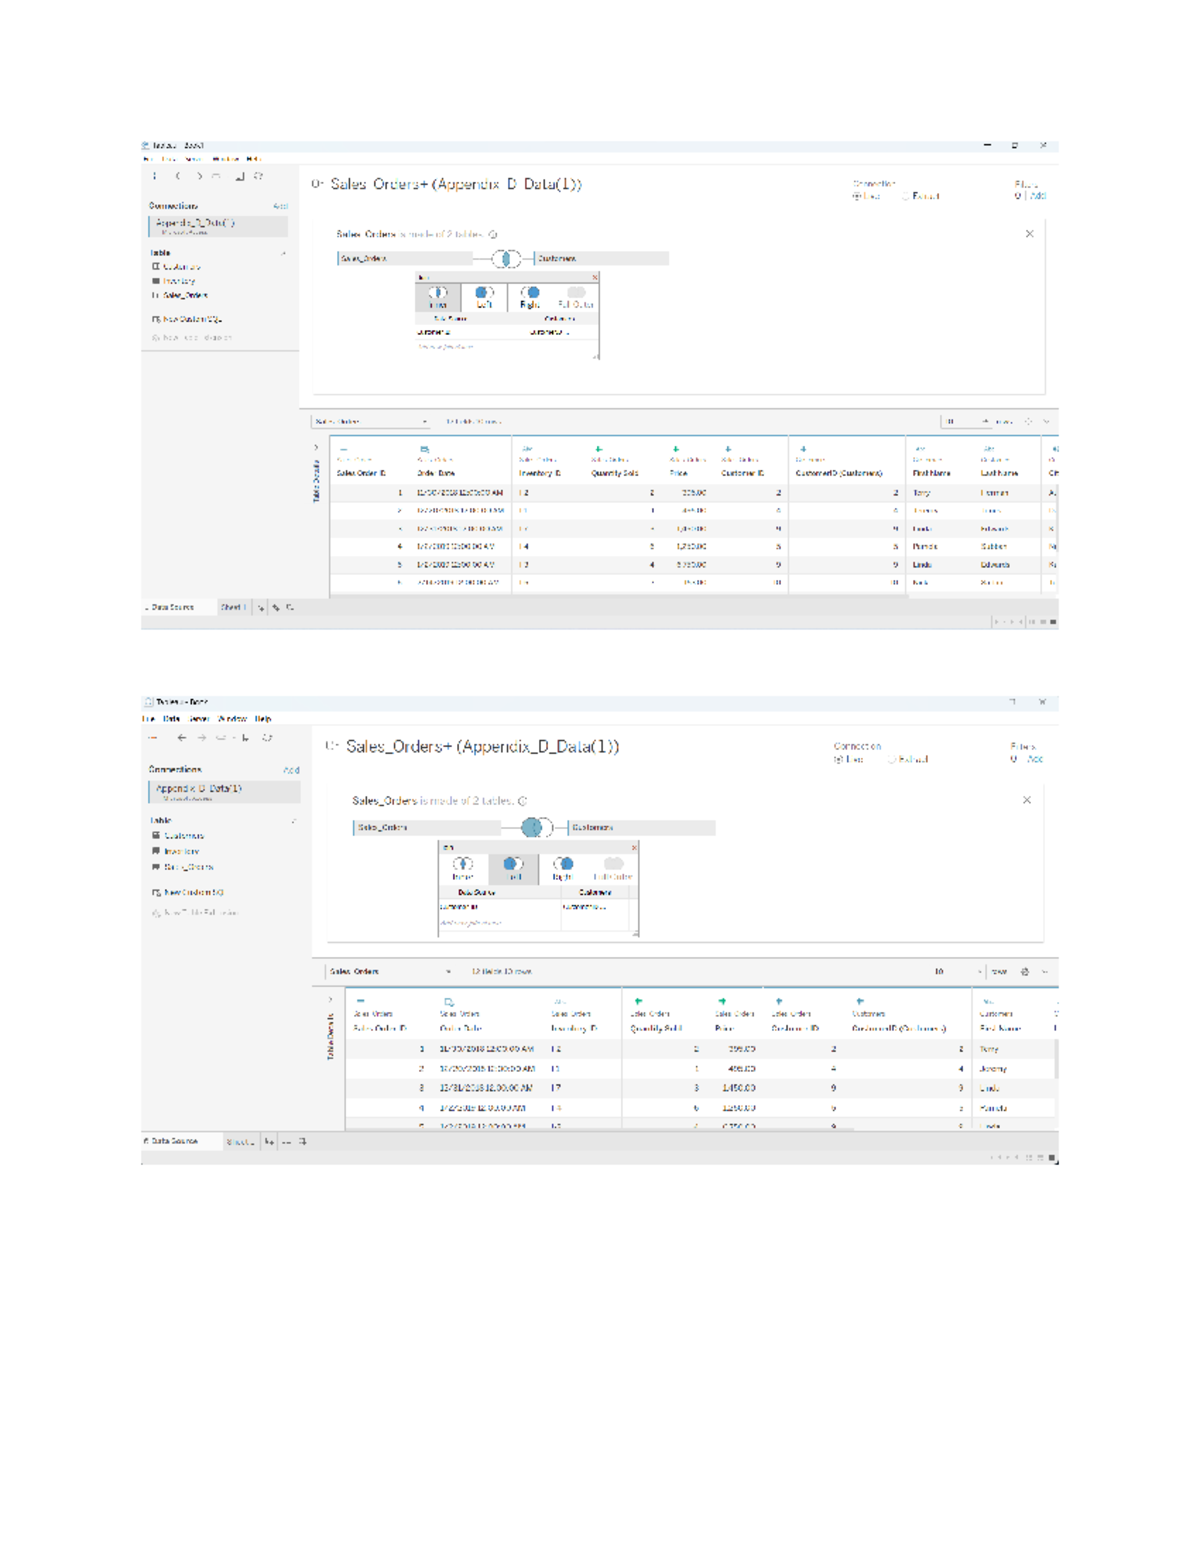
Task: Click the join Venn icon in lower window
Action: (533, 827)
